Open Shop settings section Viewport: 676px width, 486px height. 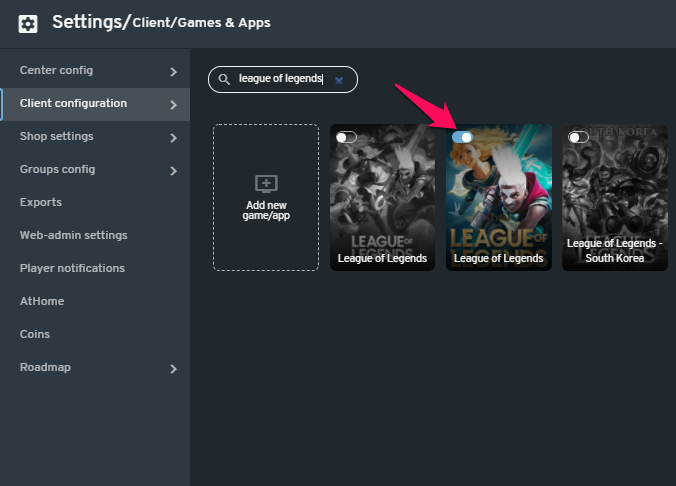pos(95,136)
